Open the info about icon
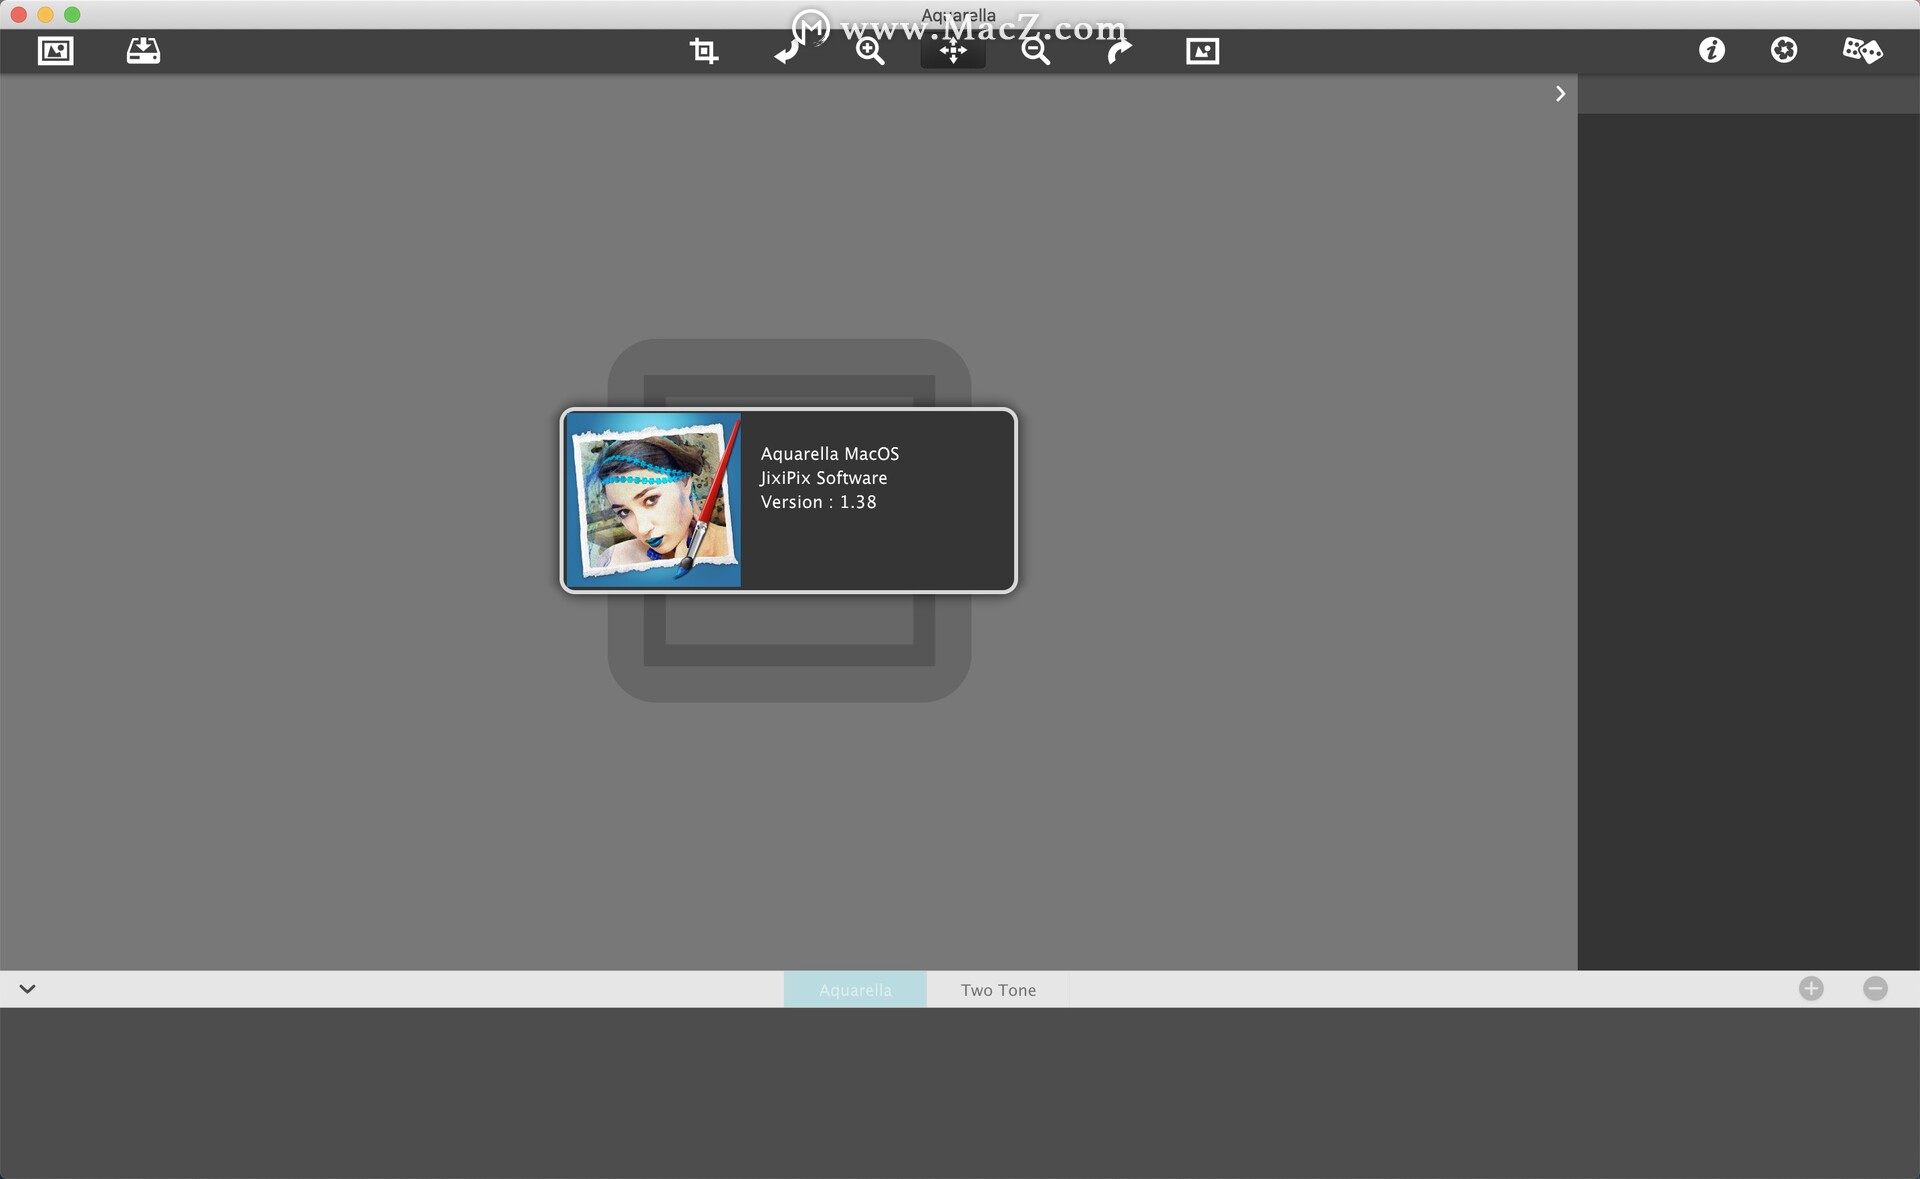 (x=1711, y=50)
